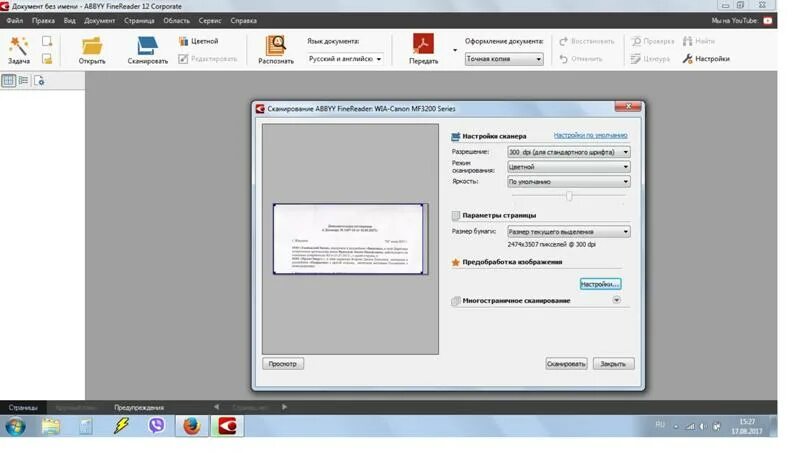Open the Справка menu
Image resolution: width=800 pixels, height=464 pixels.
click(243, 21)
